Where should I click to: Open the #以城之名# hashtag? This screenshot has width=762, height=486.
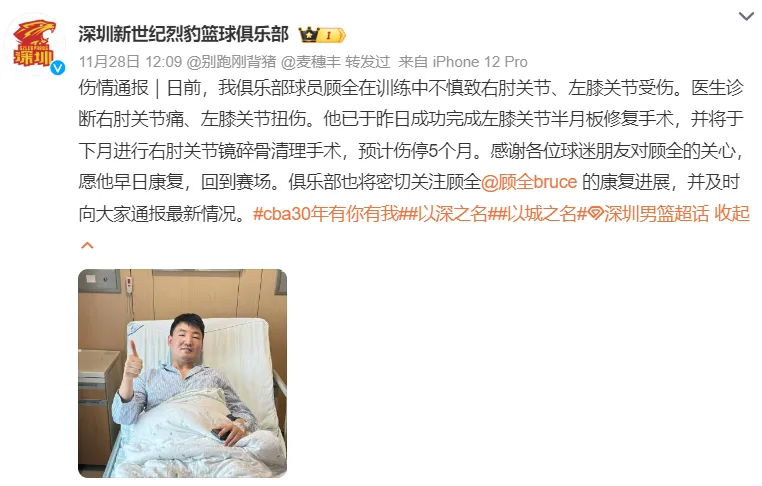[541, 213]
